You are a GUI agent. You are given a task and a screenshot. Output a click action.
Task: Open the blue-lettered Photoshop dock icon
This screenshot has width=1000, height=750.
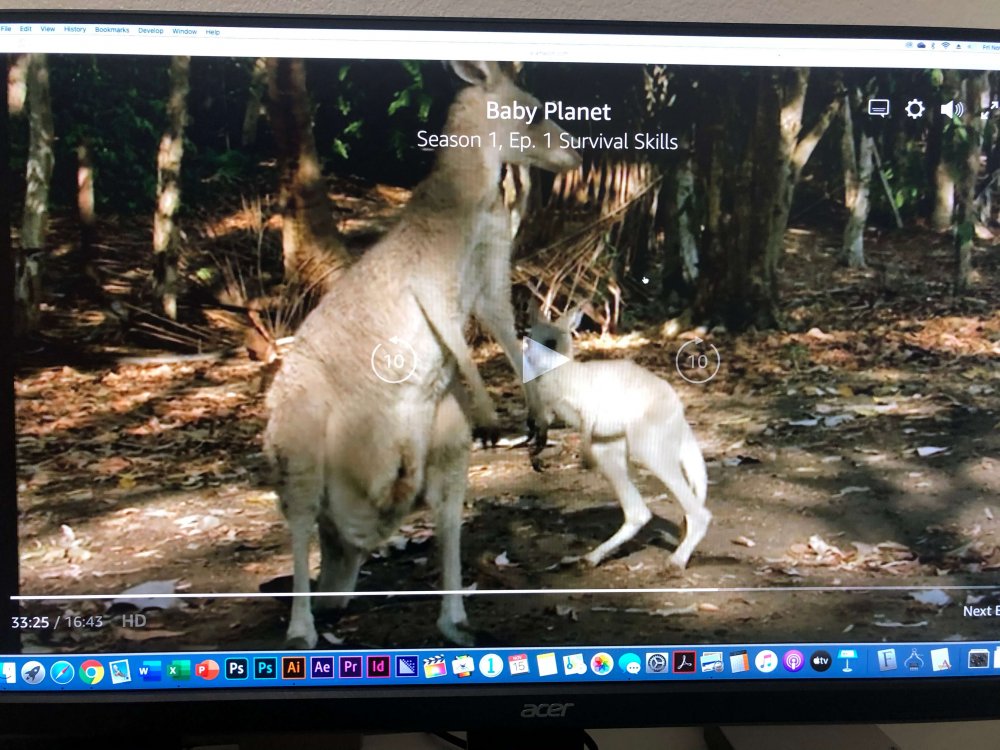(x=265, y=668)
